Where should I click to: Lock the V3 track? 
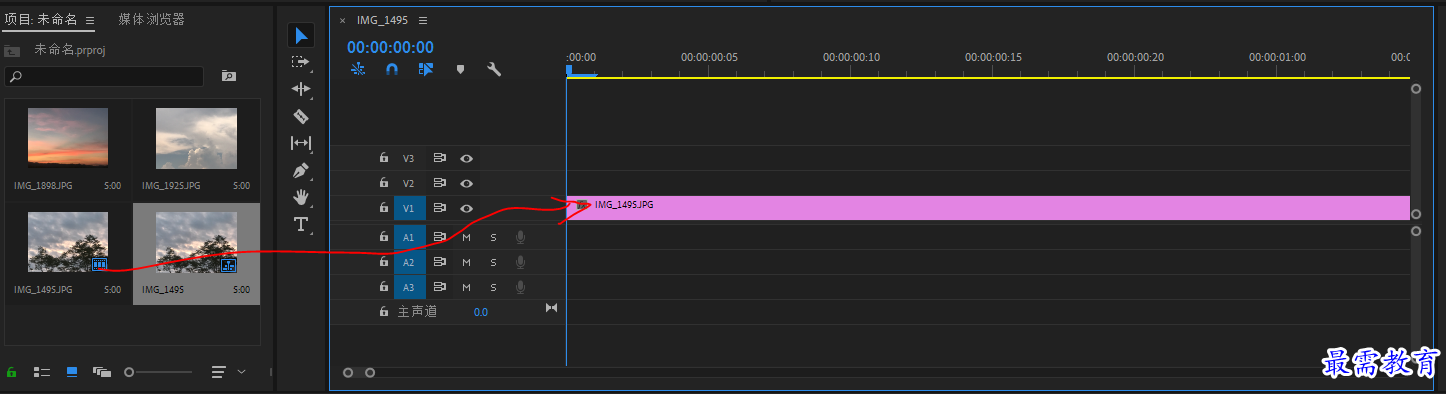pyautogui.click(x=383, y=158)
